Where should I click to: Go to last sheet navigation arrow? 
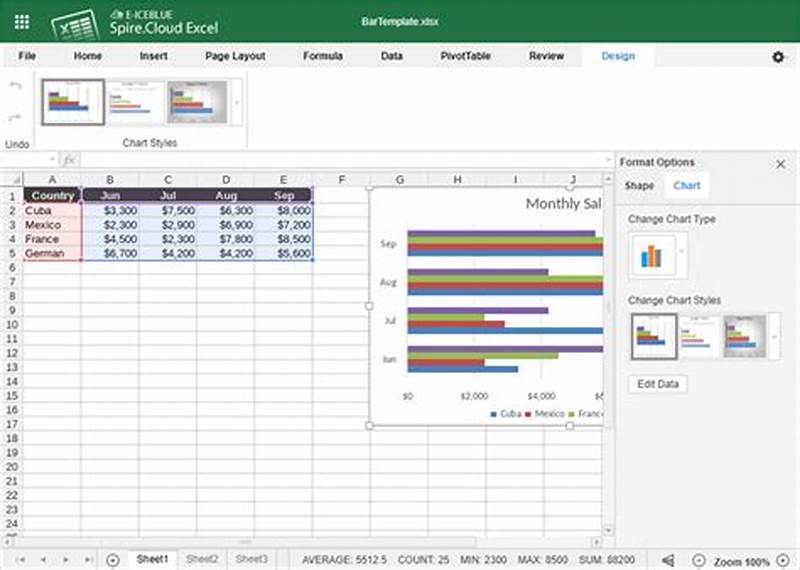click(88, 560)
